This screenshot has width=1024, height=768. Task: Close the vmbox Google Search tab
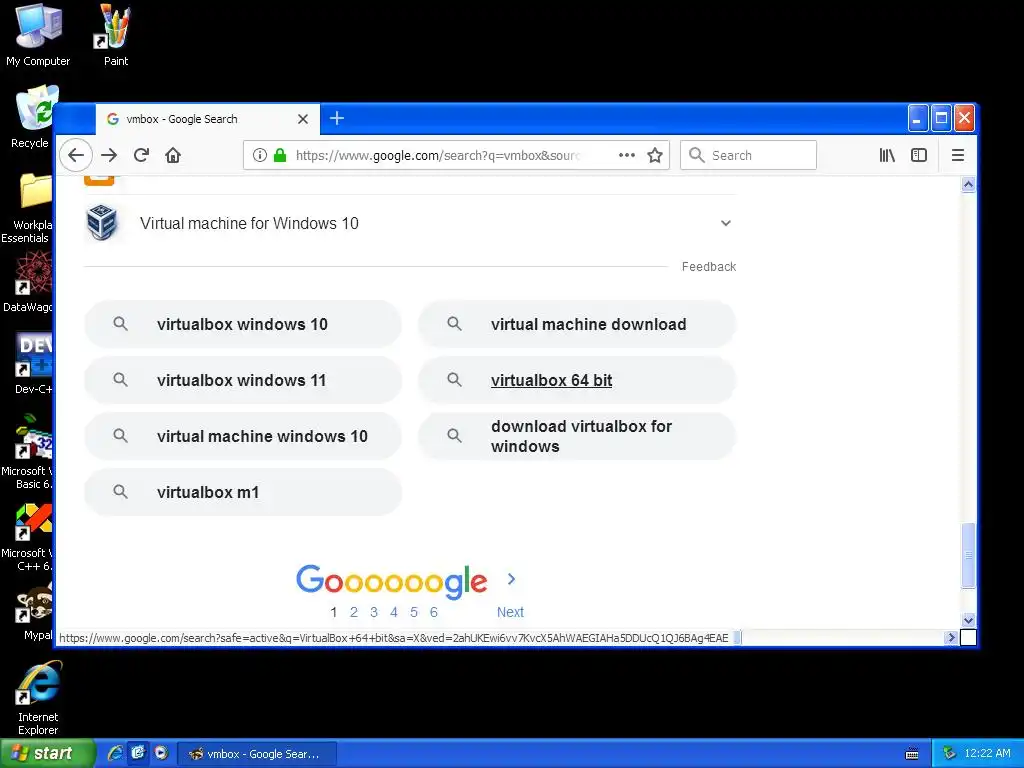[x=303, y=119]
